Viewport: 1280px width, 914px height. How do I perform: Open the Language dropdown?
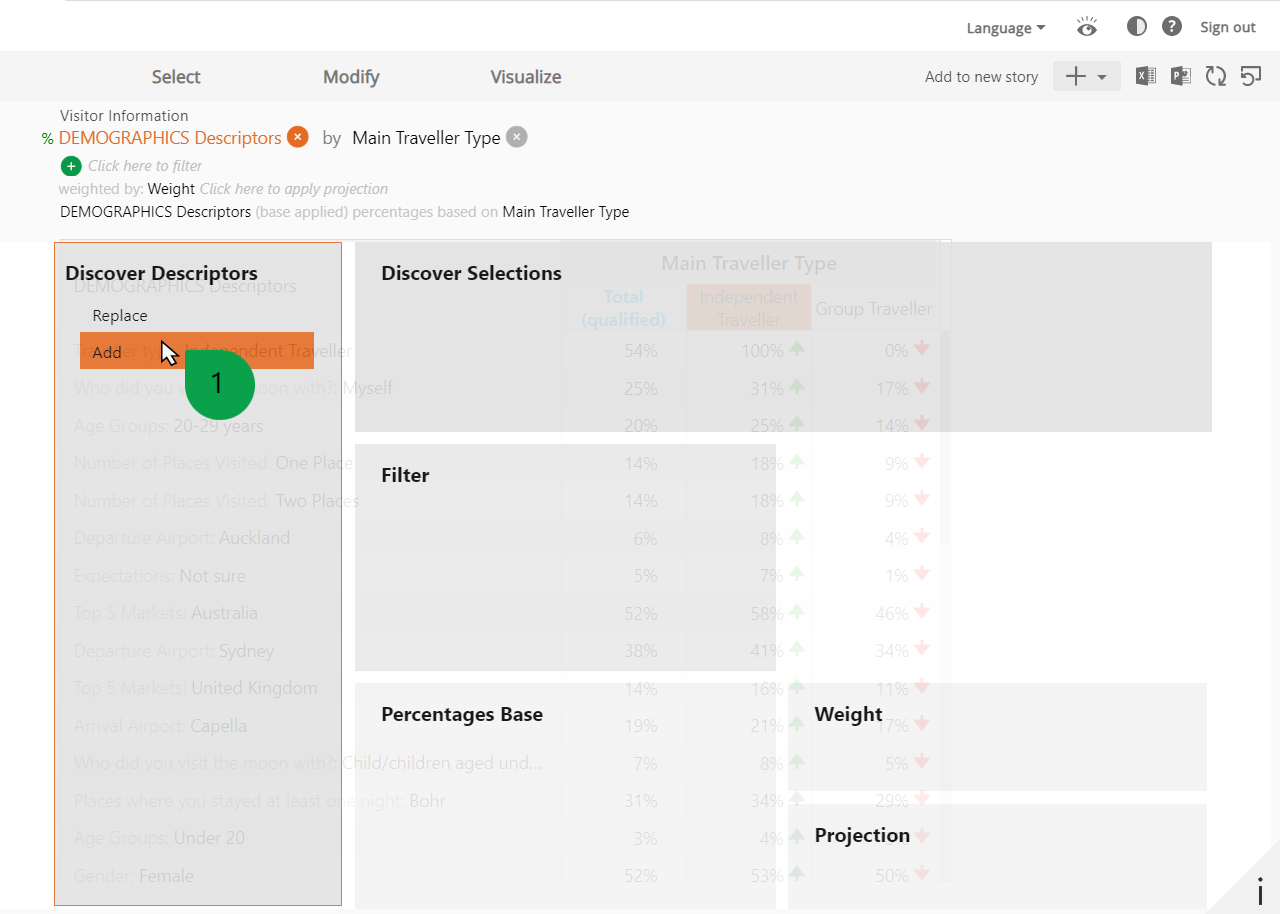[x=1005, y=28]
